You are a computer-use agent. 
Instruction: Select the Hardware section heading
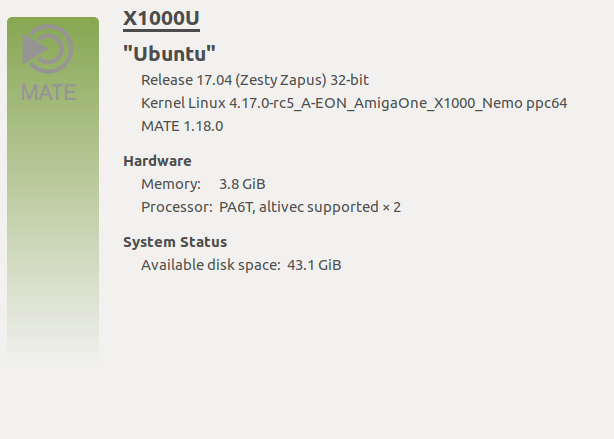coord(157,160)
